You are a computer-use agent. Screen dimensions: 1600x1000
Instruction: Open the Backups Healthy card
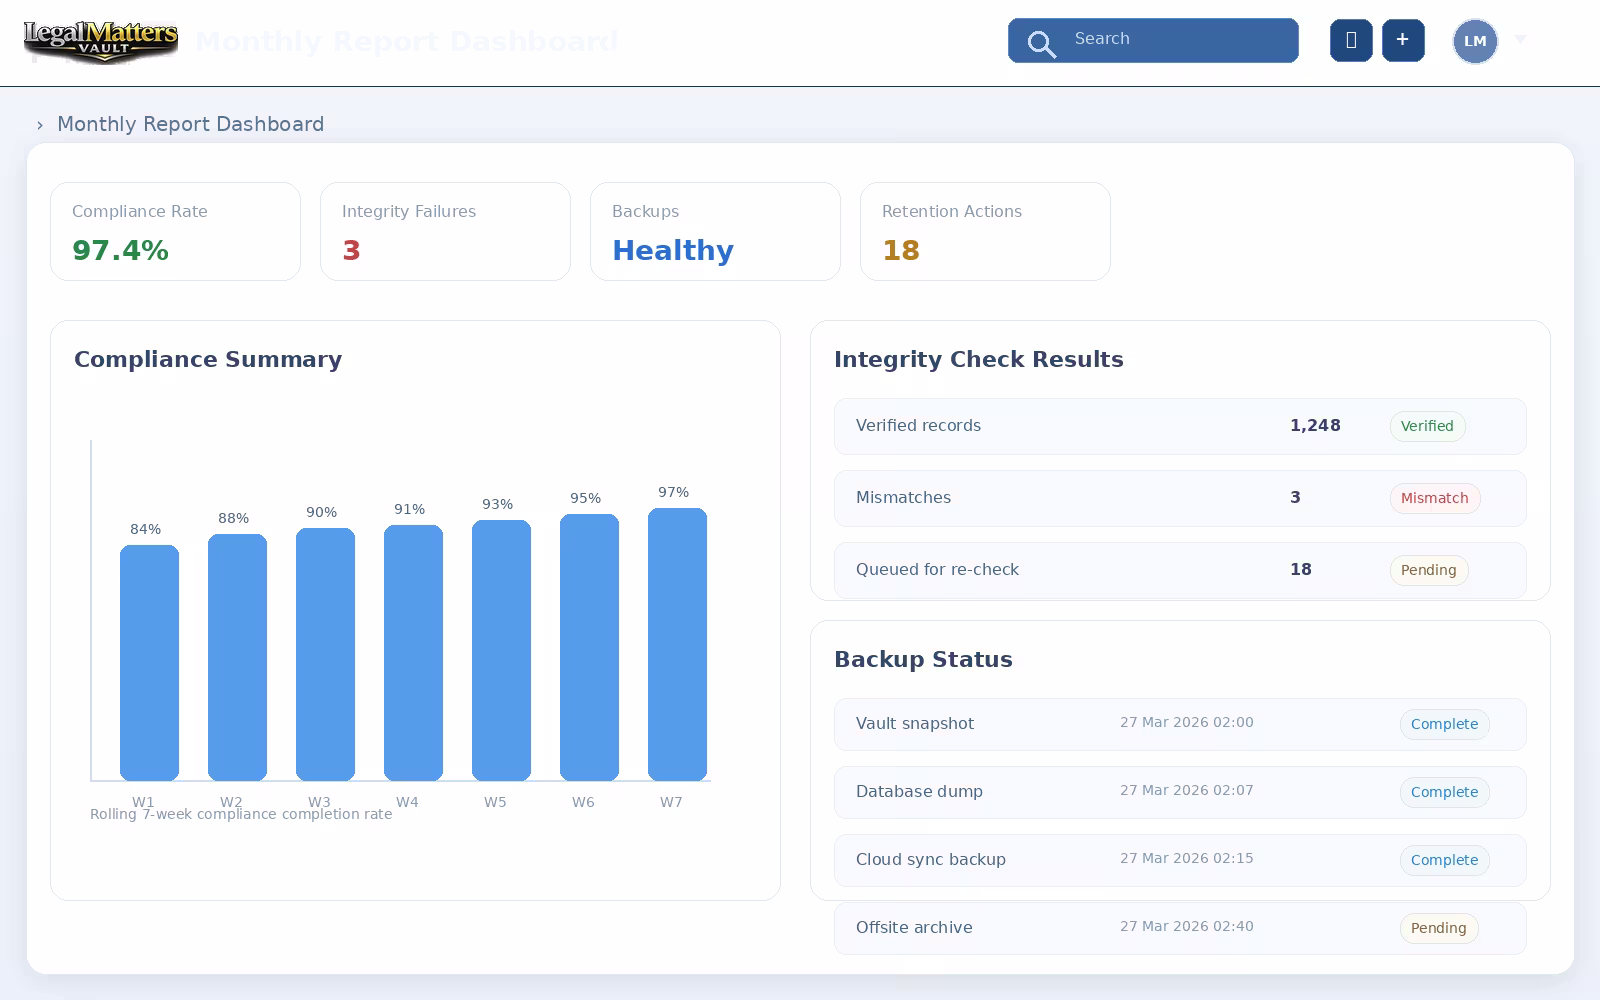(715, 231)
